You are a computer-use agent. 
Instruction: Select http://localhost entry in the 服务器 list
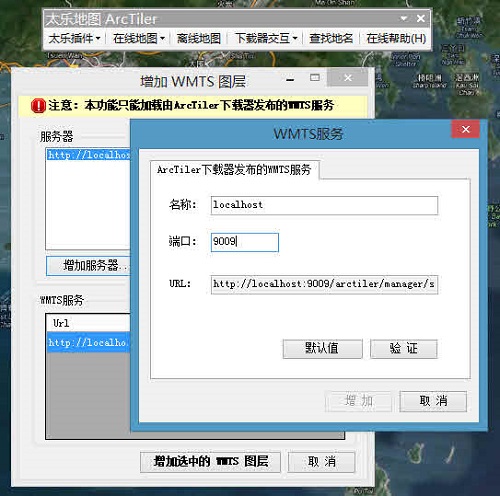(89, 155)
